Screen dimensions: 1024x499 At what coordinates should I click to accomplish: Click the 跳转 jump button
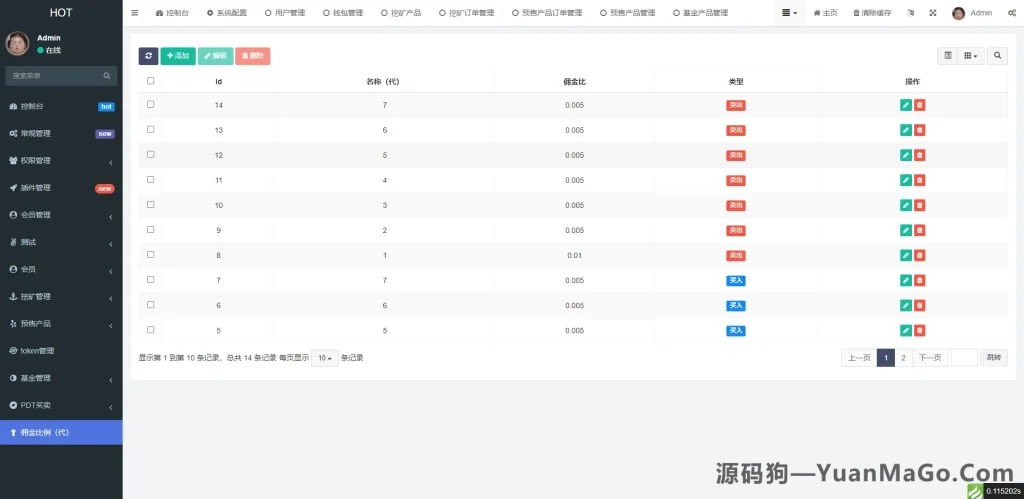click(993, 358)
